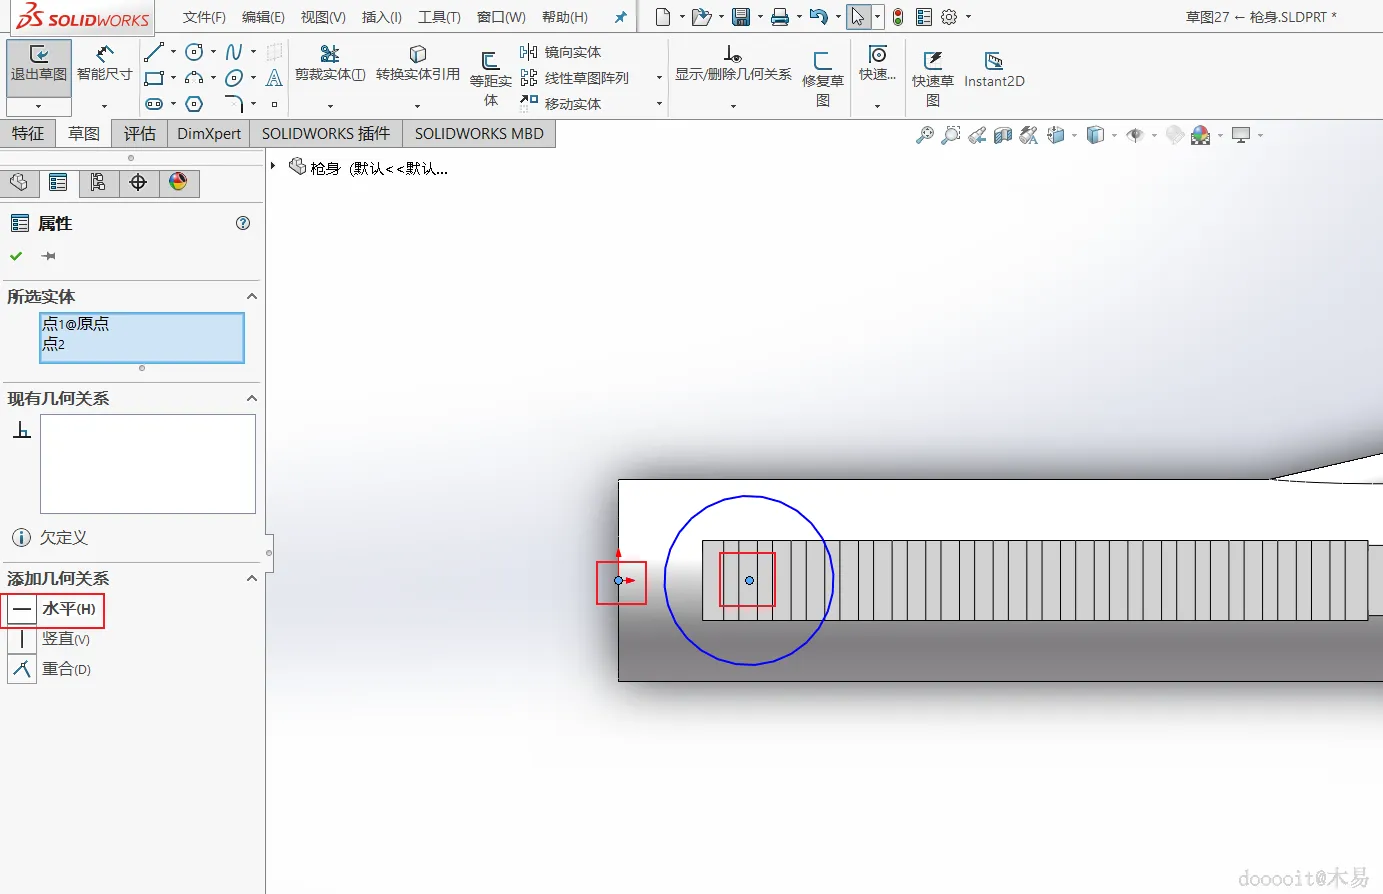The height and width of the screenshot is (894, 1383).
Task: Switch to the DimXpert tab
Action: point(209,134)
